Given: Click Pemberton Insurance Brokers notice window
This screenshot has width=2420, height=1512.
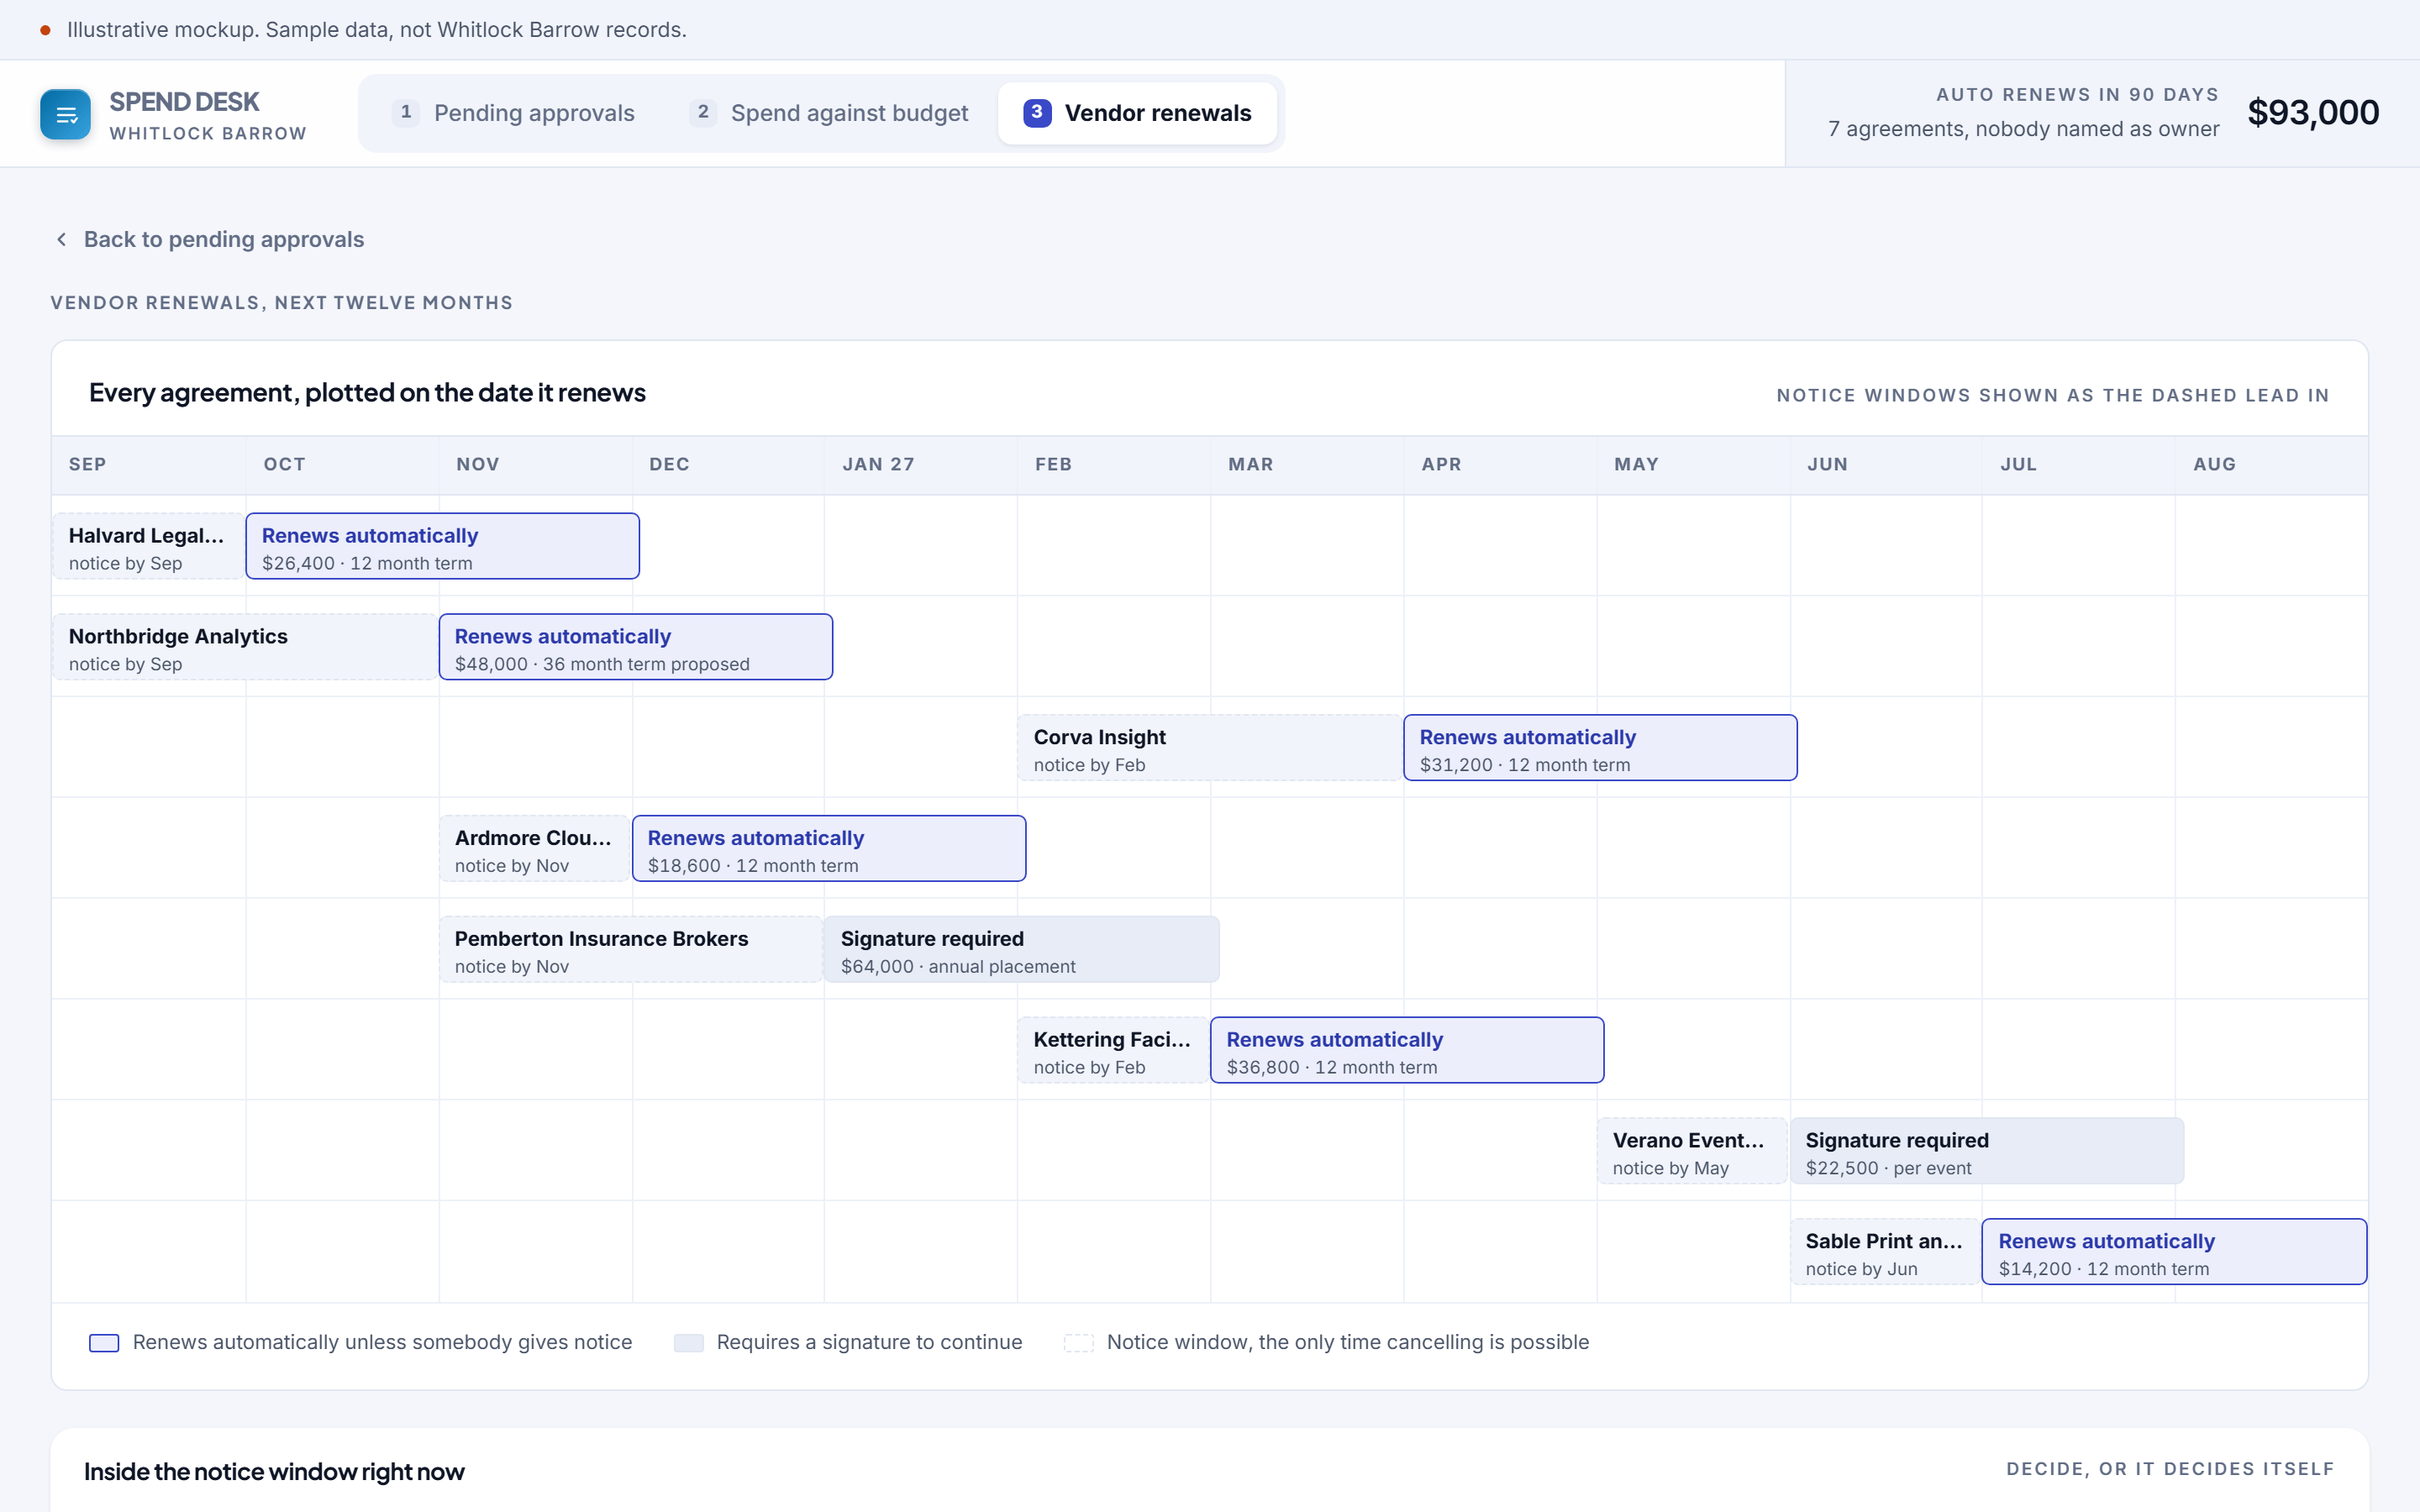Looking at the screenshot, I should tap(631, 950).
